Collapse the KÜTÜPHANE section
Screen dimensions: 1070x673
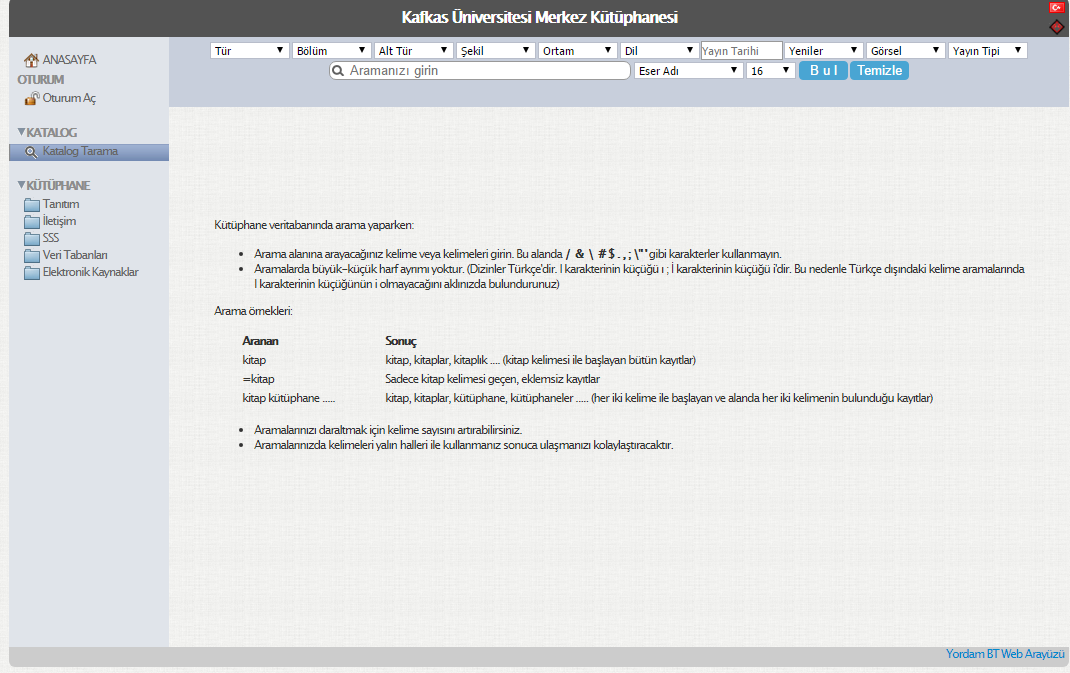click(x=22, y=185)
